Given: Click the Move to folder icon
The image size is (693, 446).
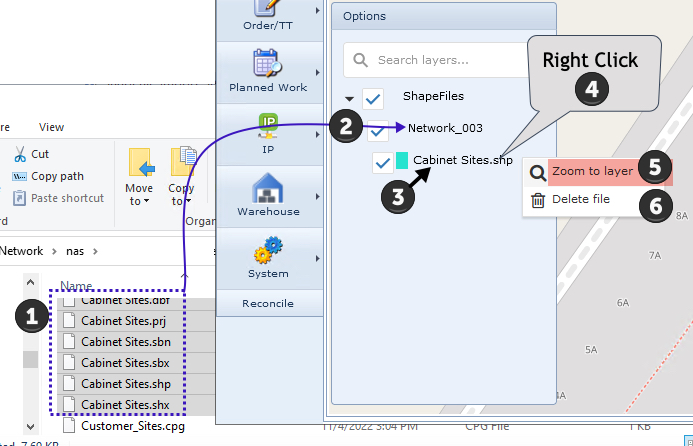Looking at the screenshot, I should (138, 163).
